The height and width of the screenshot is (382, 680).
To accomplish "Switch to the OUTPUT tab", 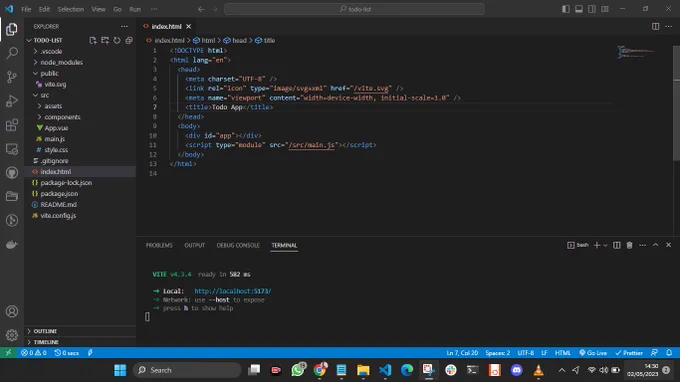I will coord(194,245).
